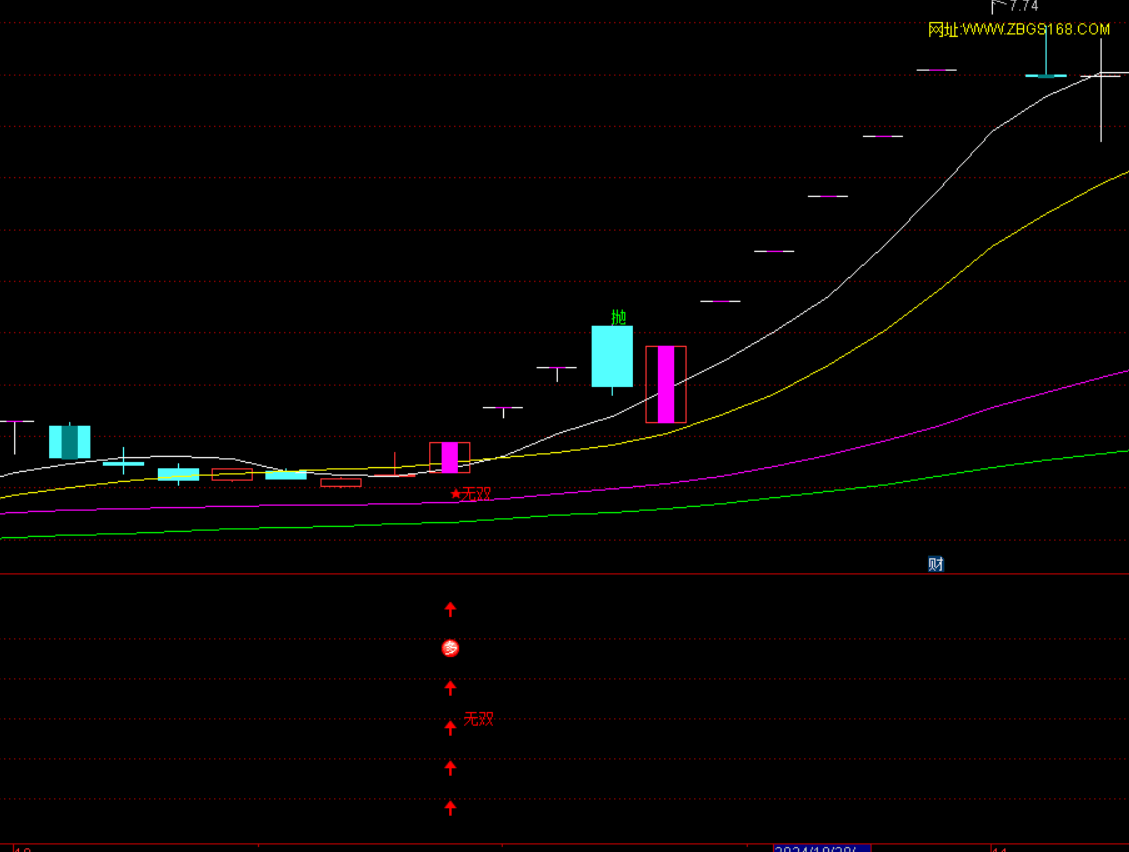Select the topmost red up arrow signal
Viewport: 1129px width, 852px height.
pyautogui.click(x=450, y=608)
